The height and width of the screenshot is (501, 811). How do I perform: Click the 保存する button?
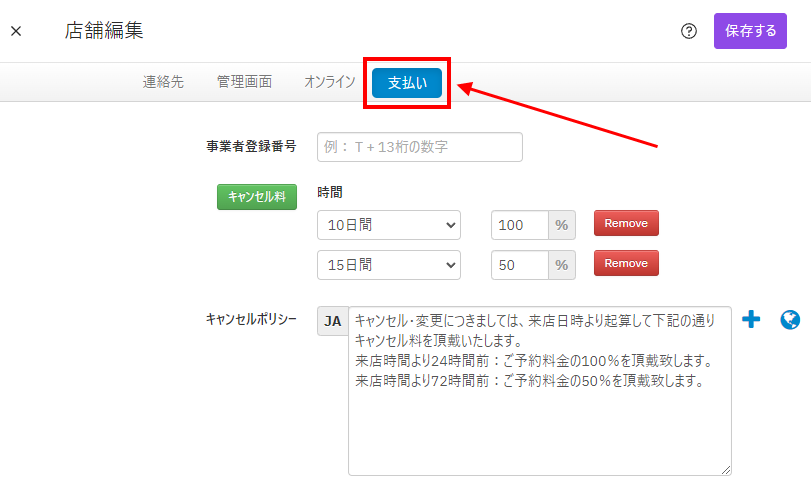click(750, 31)
